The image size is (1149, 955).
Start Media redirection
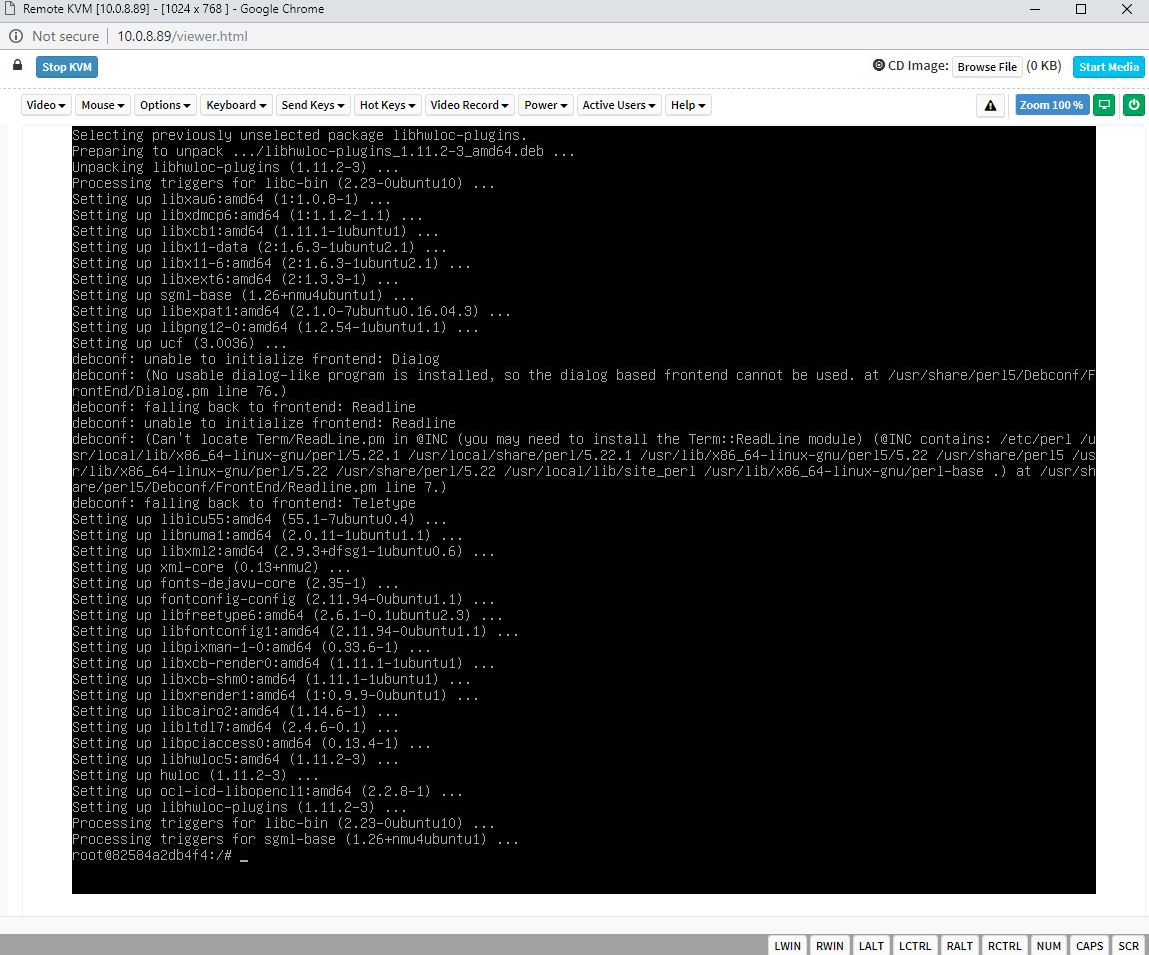(x=1109, y=67)
